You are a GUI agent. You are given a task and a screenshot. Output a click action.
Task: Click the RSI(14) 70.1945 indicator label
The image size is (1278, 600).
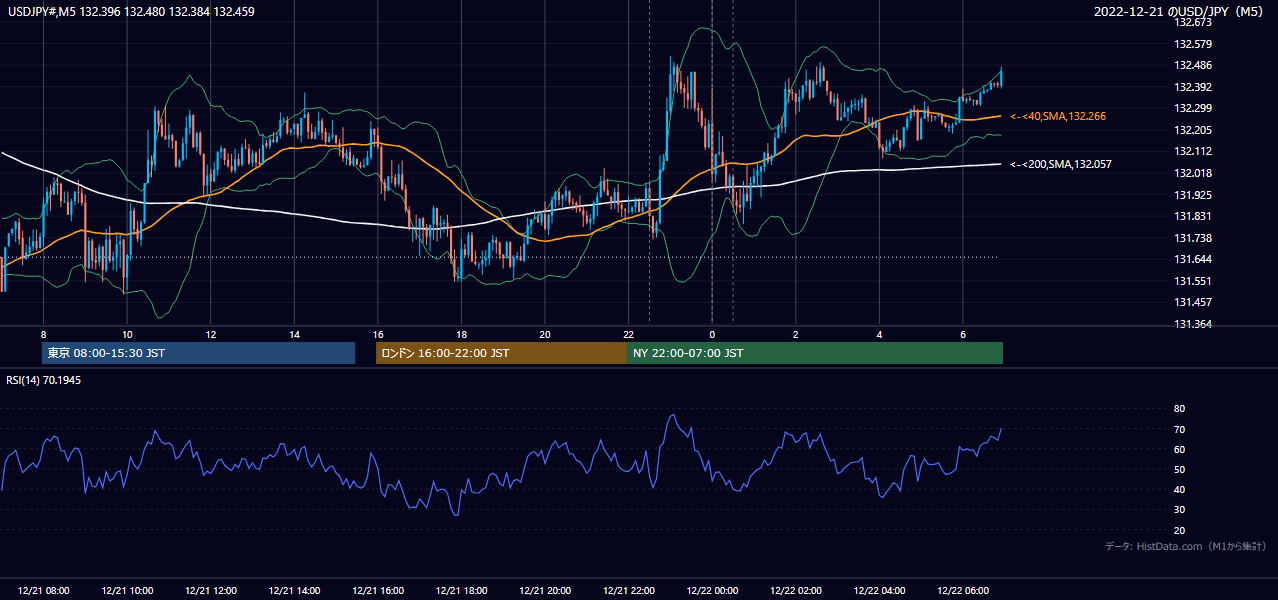[x=46, y=380]
